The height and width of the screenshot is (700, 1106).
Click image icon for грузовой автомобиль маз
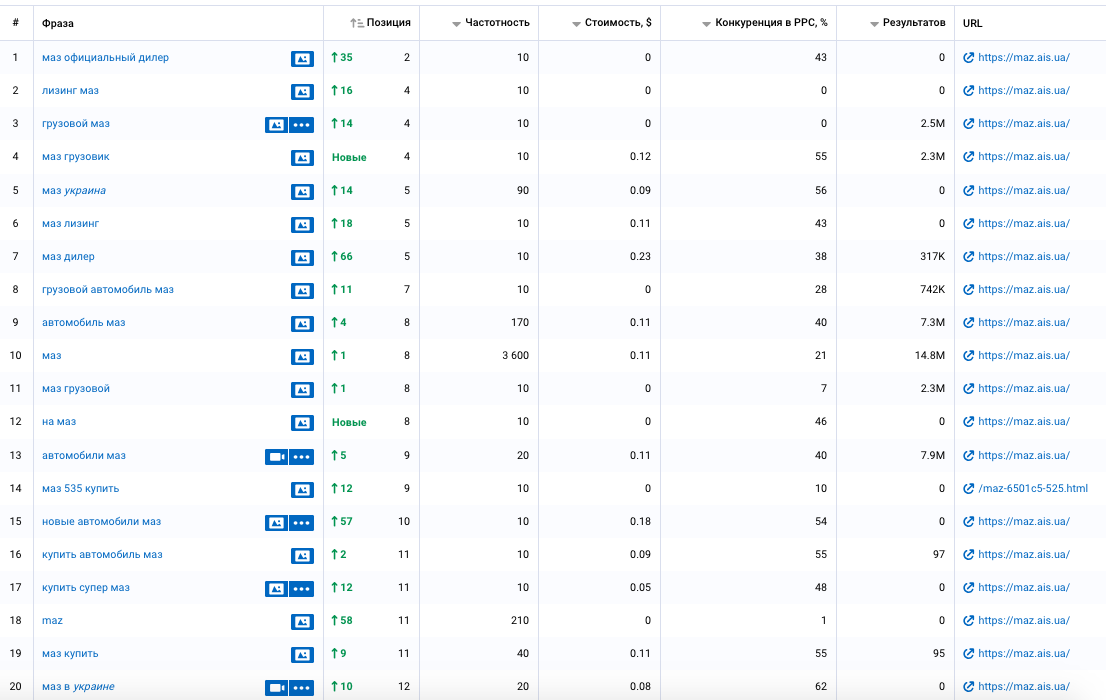click(x=302, y=291)
